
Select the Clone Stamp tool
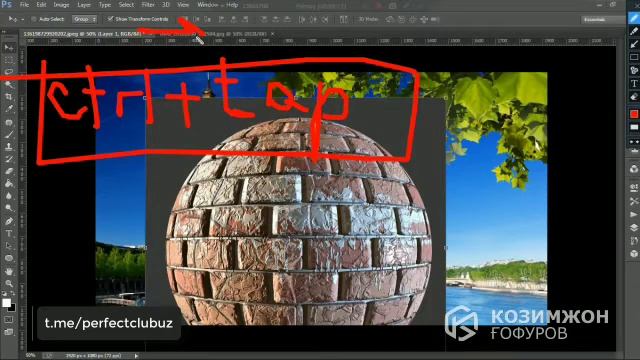tap(9, 147)
